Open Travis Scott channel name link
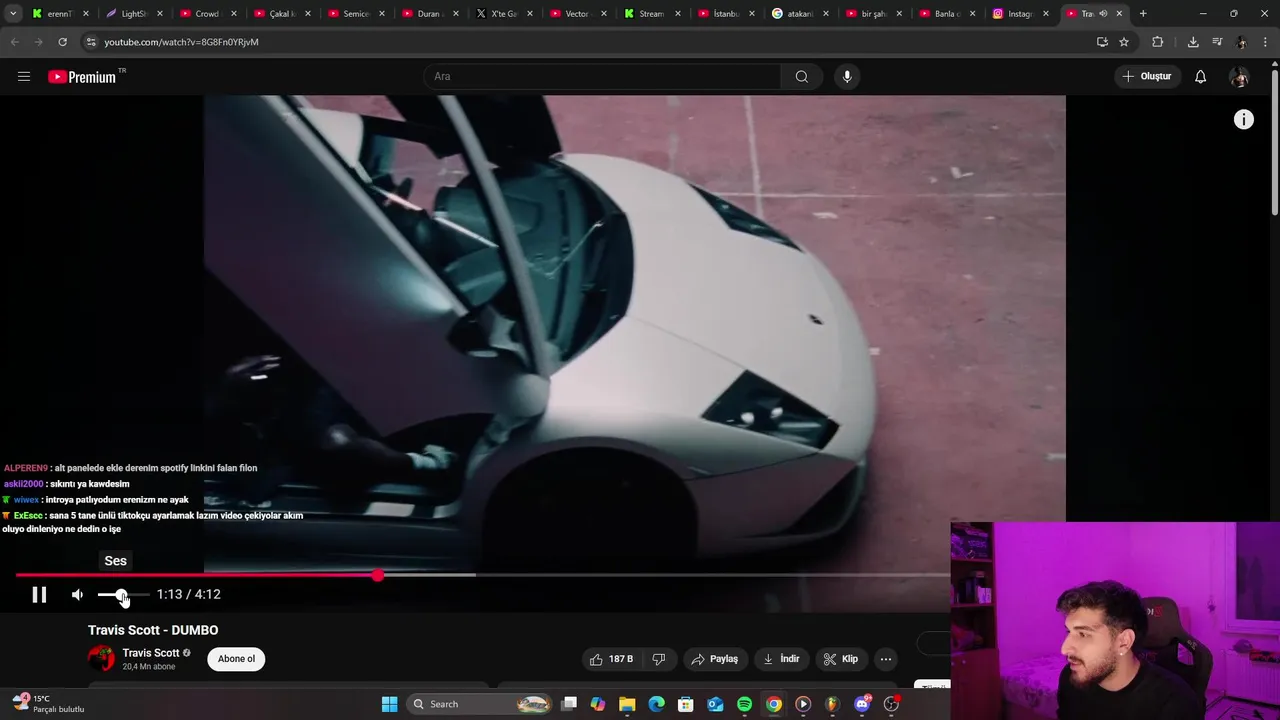 coord(151,653)
